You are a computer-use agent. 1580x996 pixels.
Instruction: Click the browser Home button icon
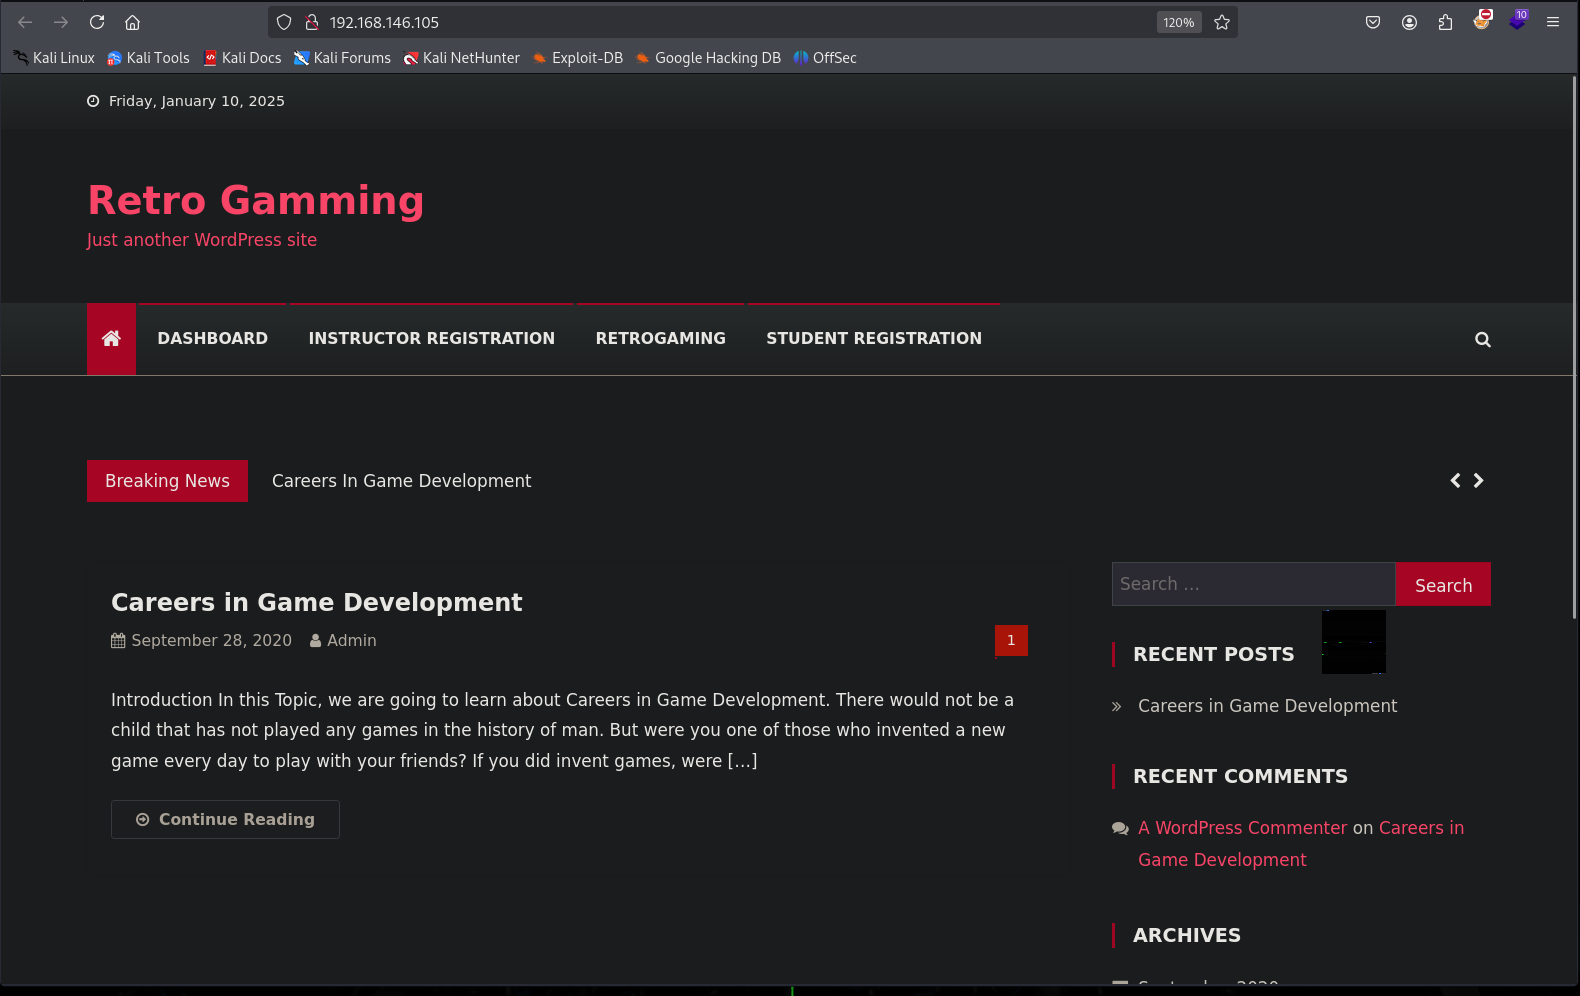tap(132, 22)
